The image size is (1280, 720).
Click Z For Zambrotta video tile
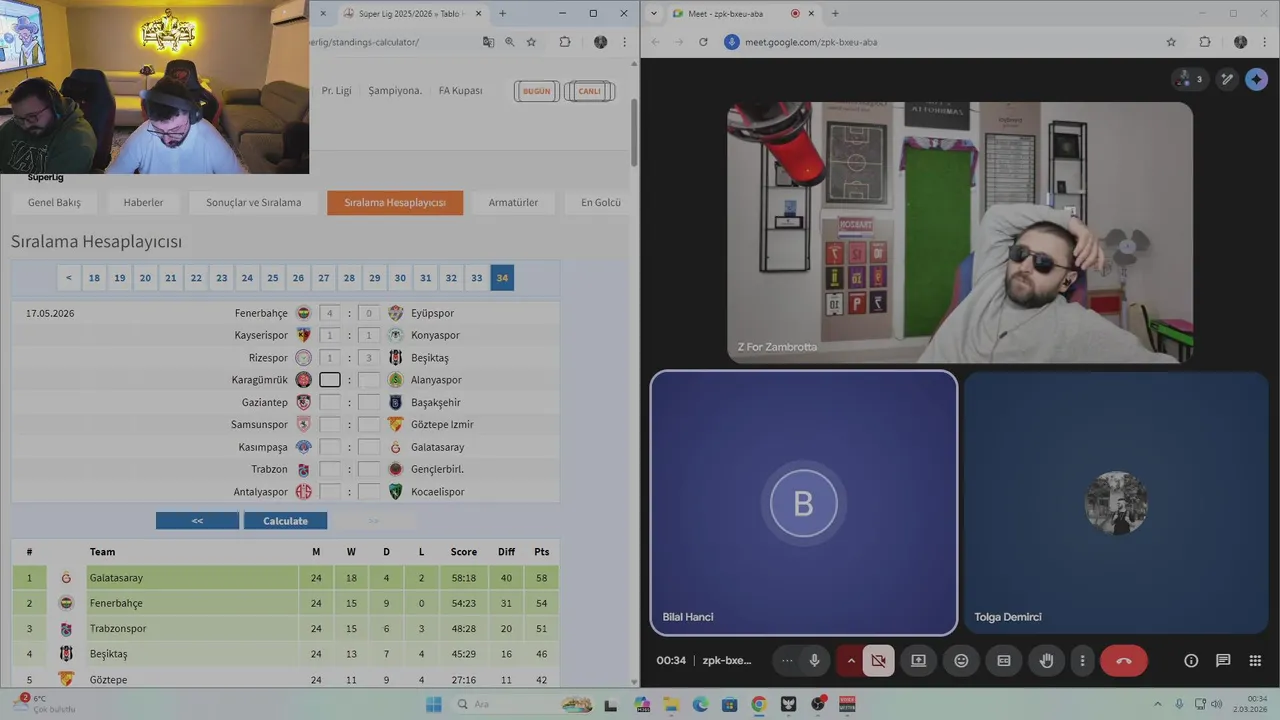tap(960, 232)
